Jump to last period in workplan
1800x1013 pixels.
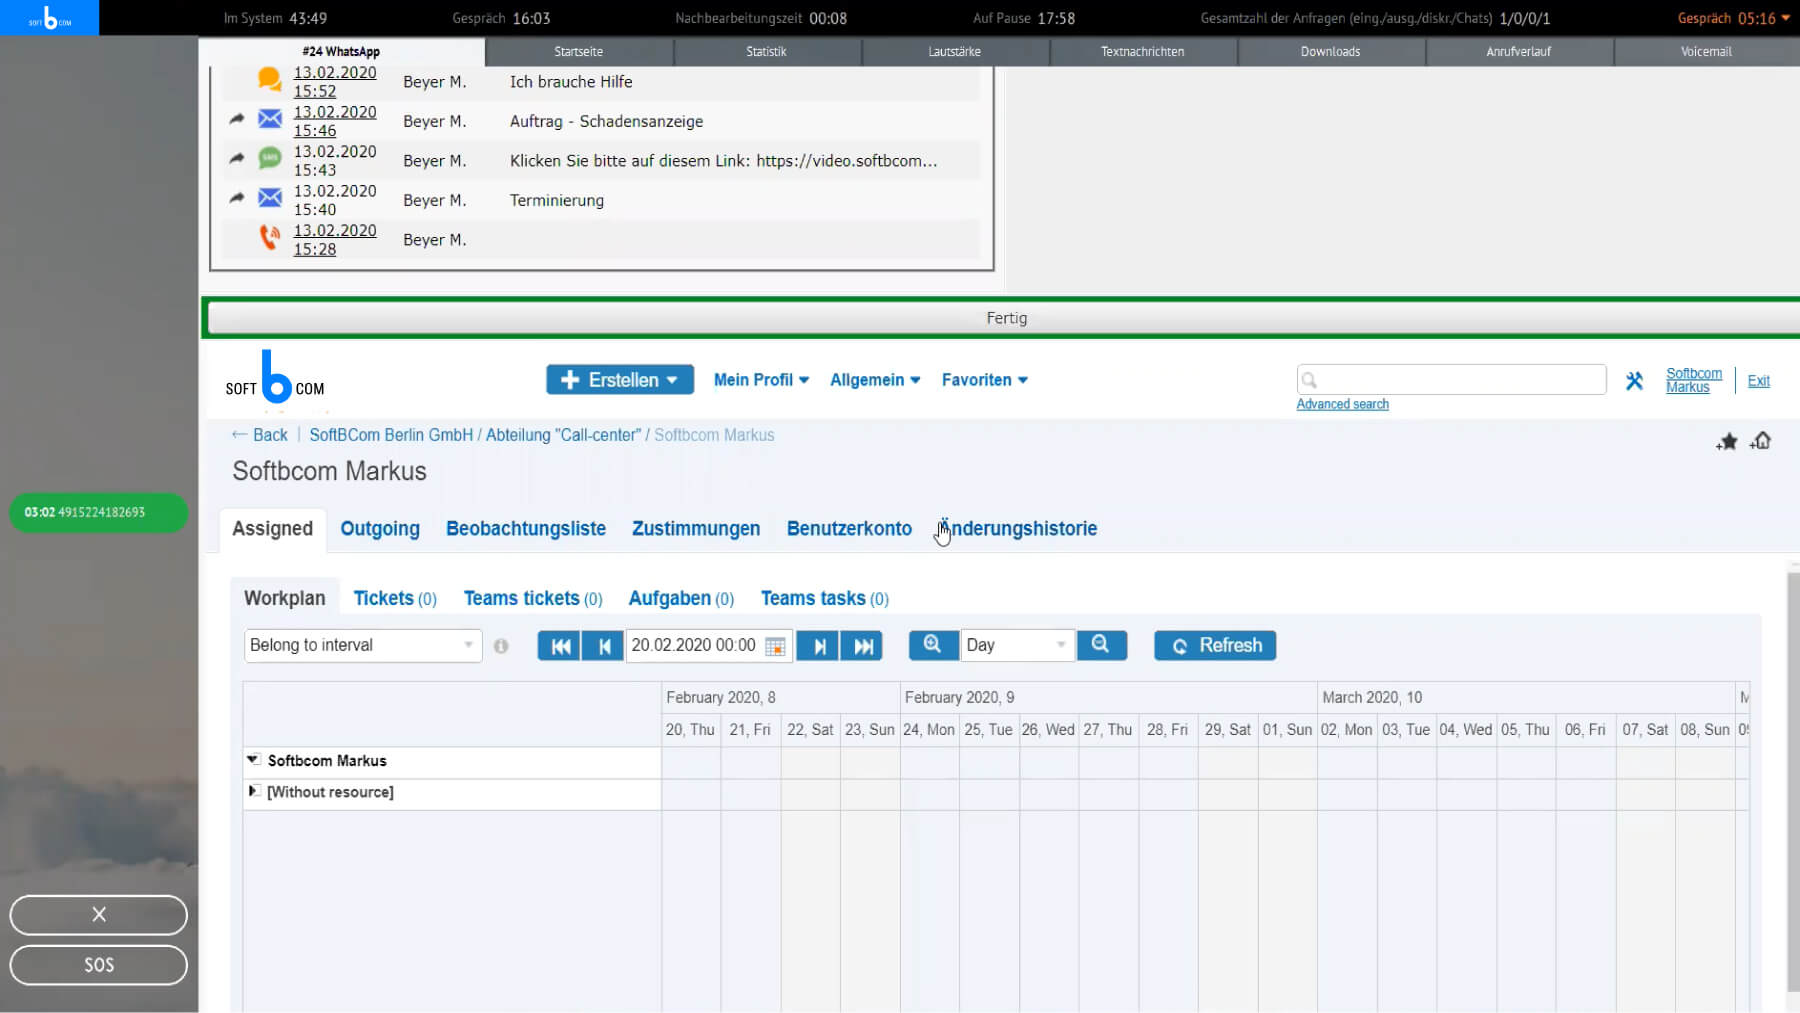[863, 646]
